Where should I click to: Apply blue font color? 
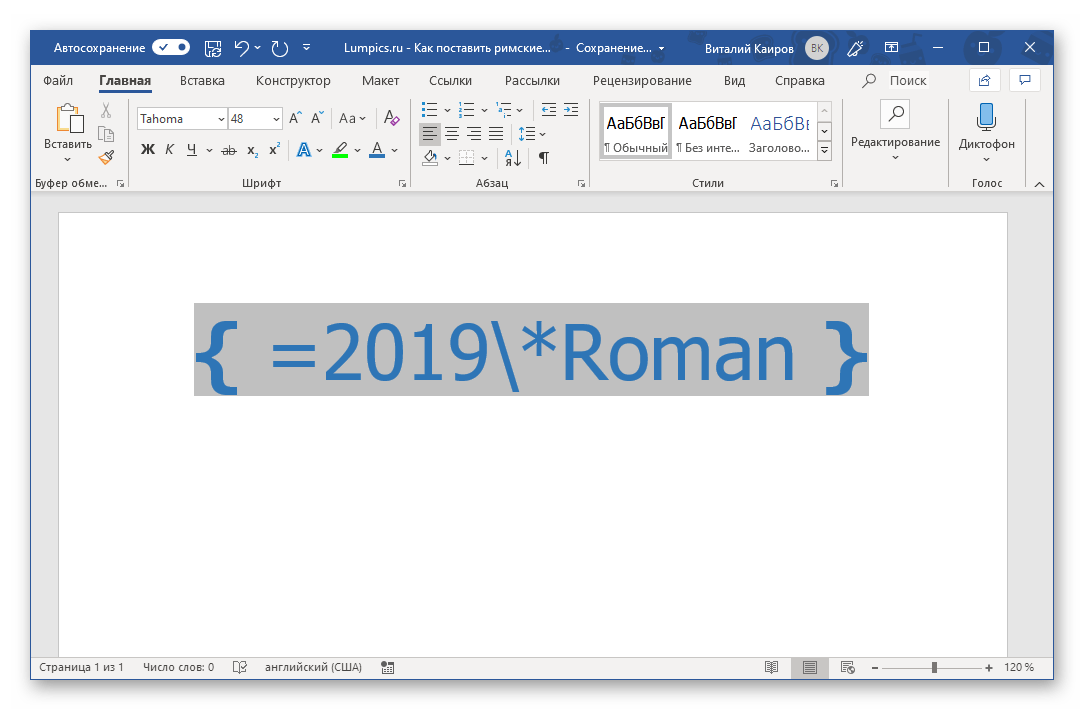377,149
